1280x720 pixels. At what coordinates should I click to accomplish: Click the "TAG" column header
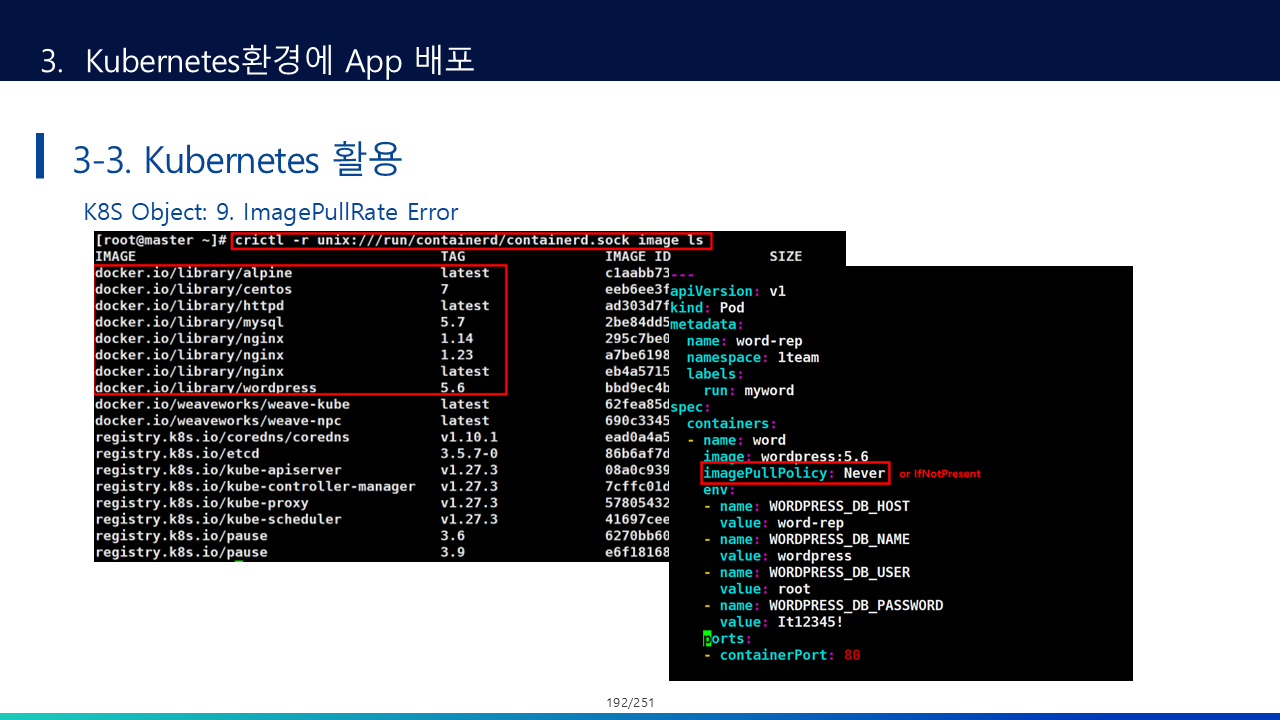click(453, 257)
